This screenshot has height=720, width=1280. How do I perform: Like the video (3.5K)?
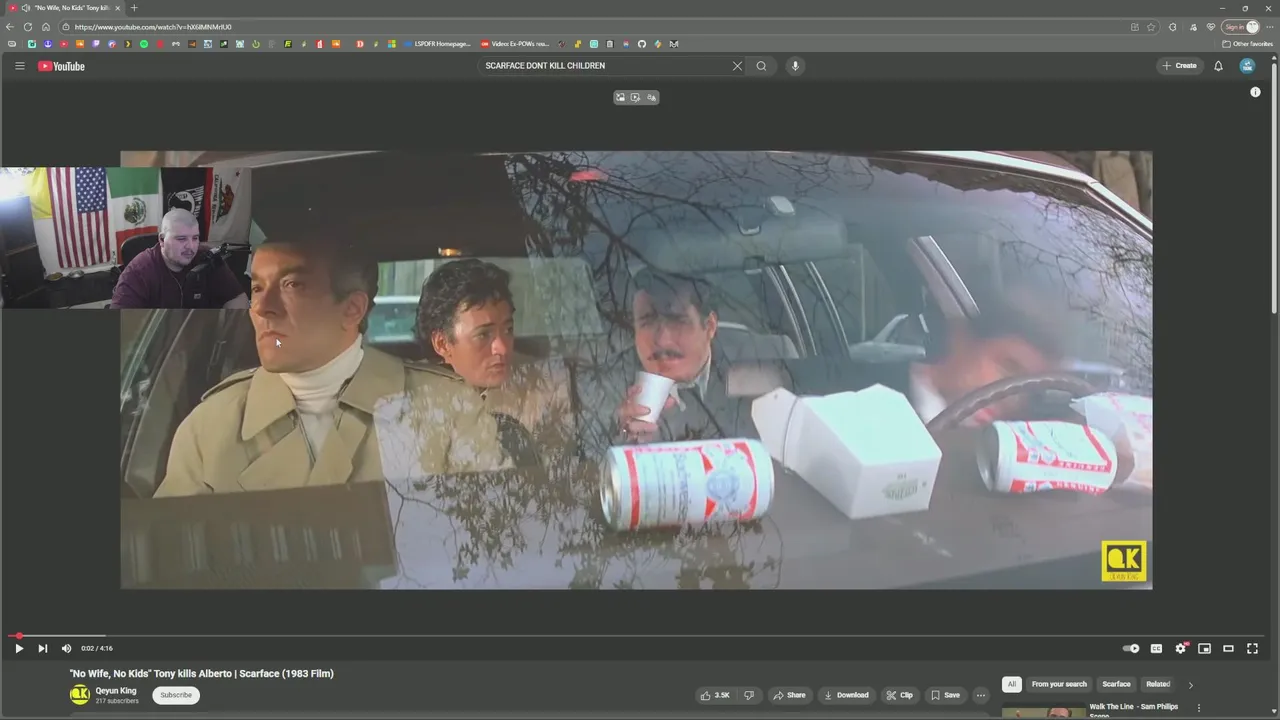coord(715,695)
